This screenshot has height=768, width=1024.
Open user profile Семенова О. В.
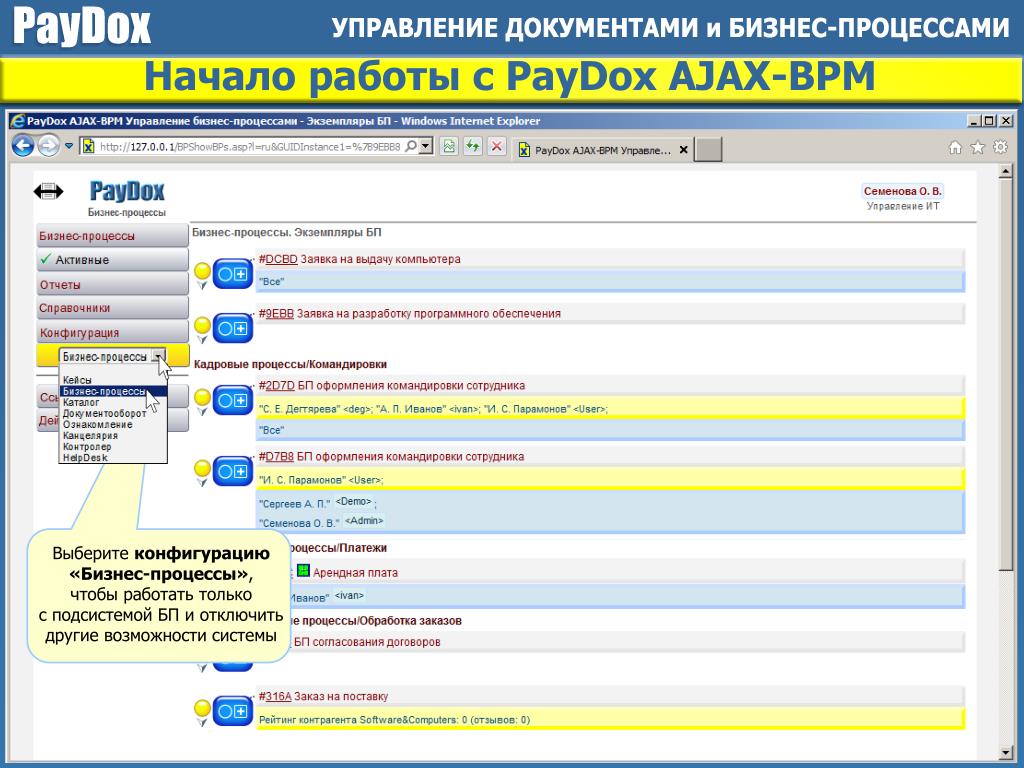tap(903, 191)
